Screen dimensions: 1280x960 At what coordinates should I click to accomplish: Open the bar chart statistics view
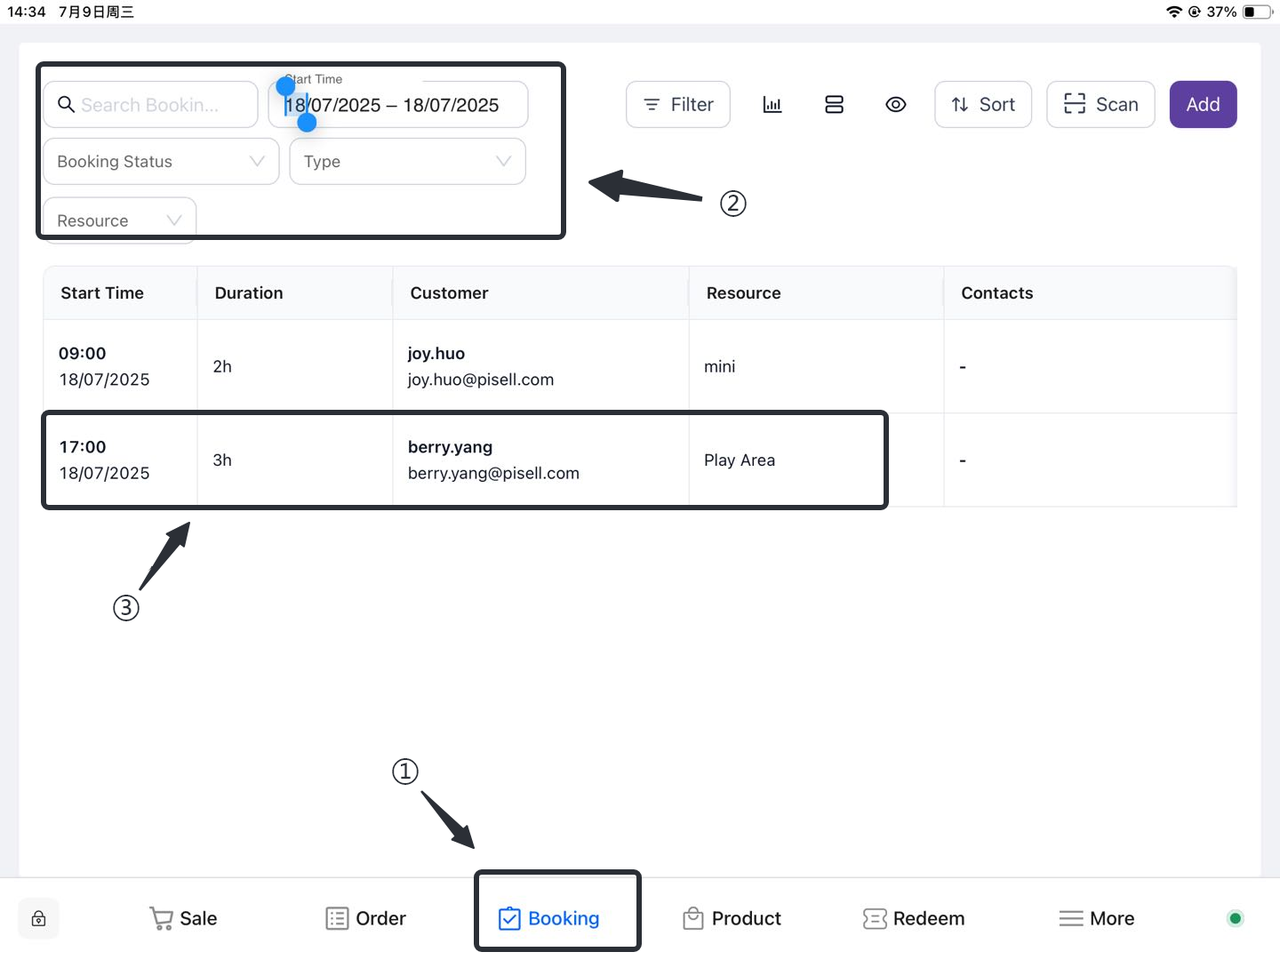click(x=772, y=105)
